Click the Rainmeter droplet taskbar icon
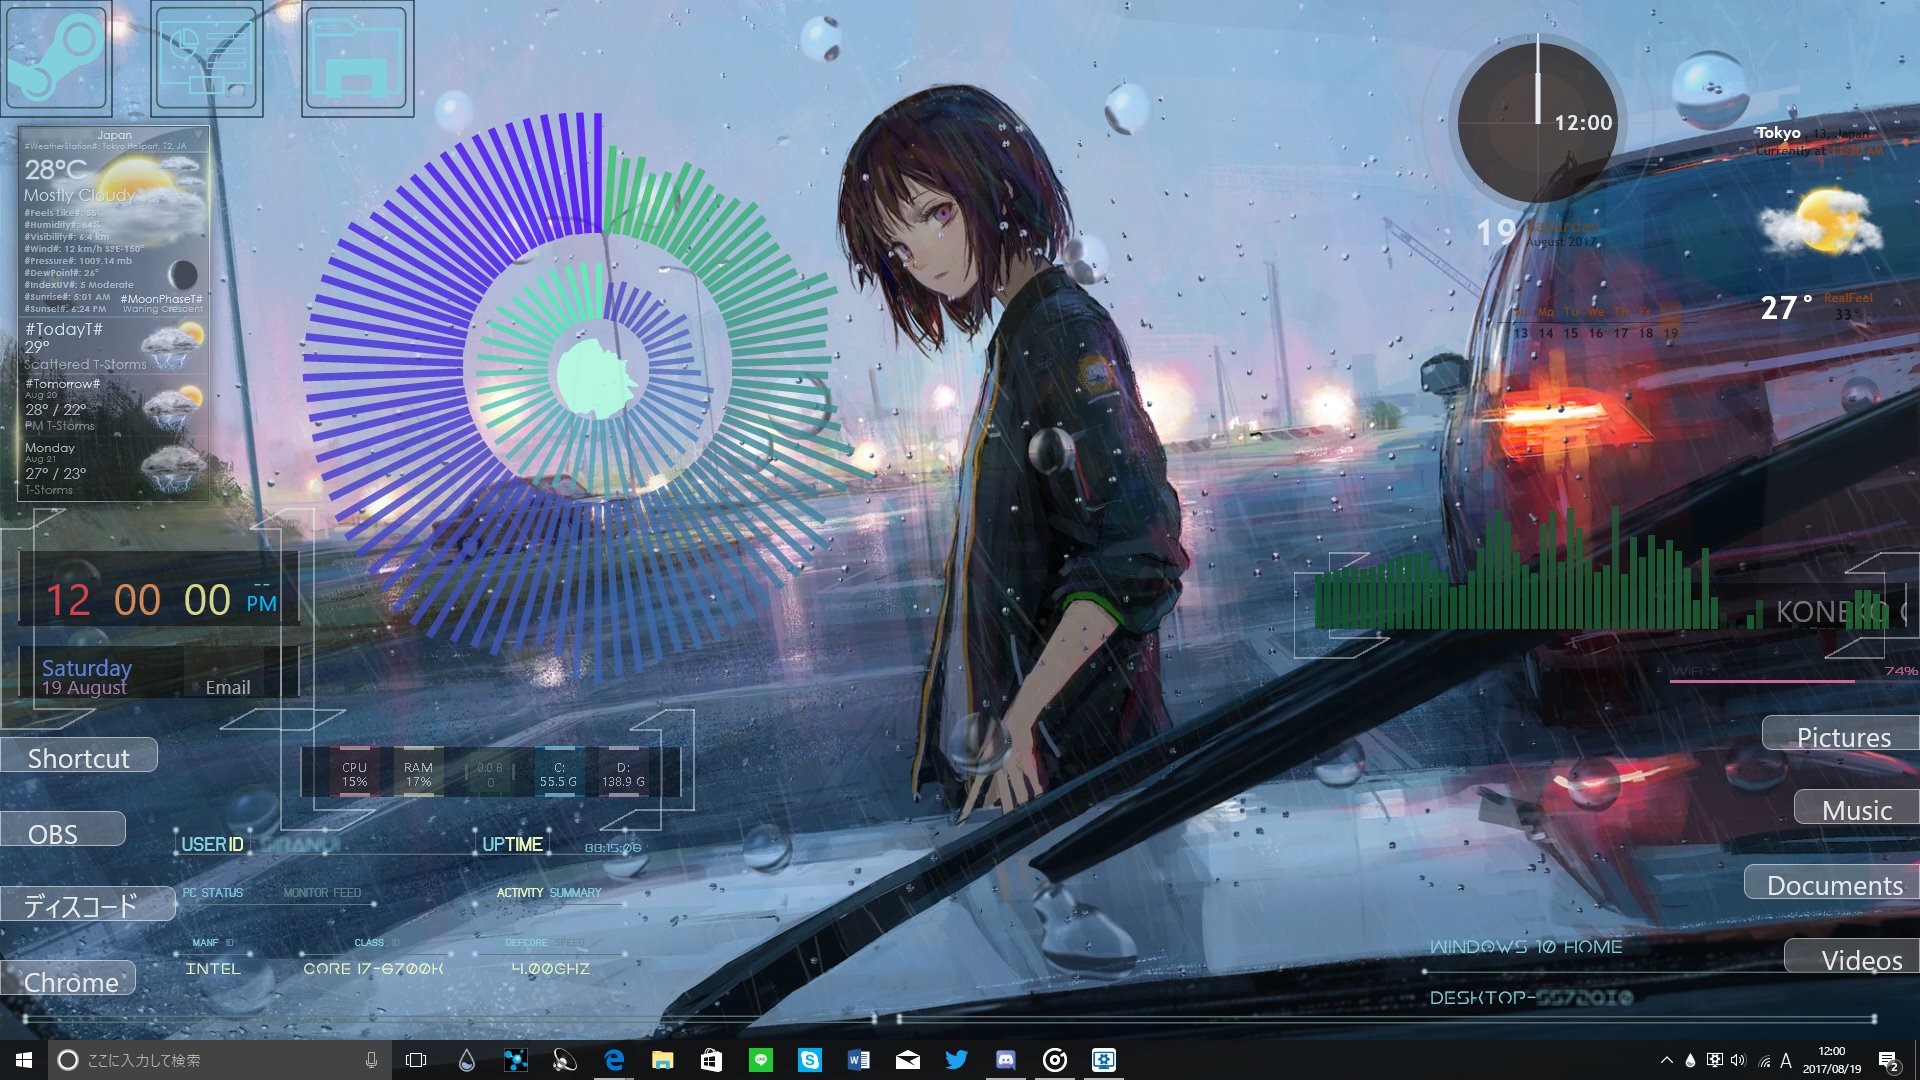 (466, 1060)
